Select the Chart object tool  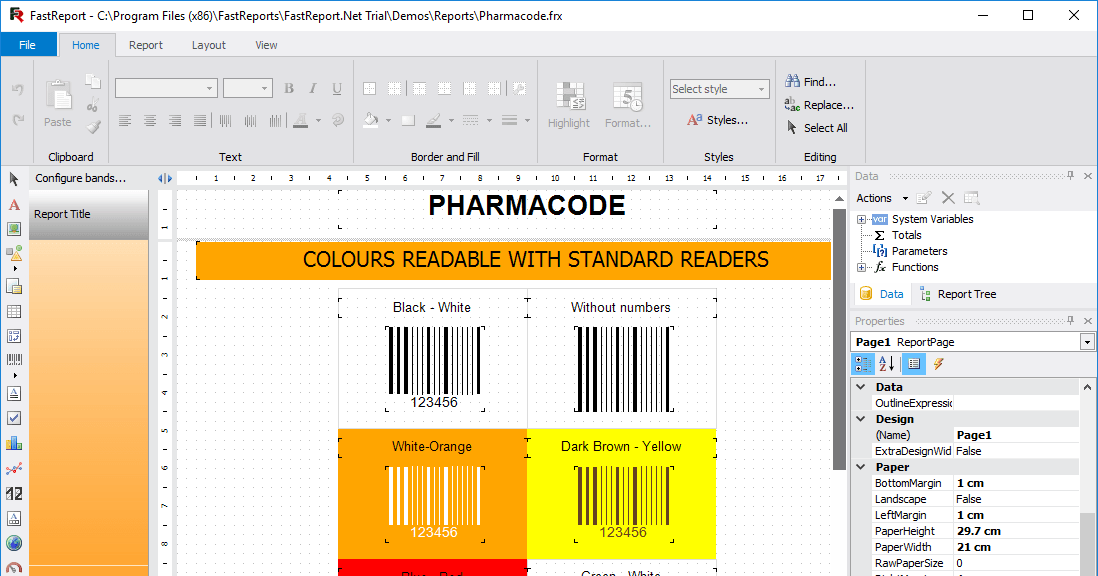tap(14, 443)
